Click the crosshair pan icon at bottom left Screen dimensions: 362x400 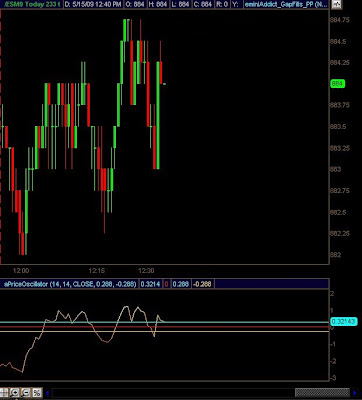point(4,392)
